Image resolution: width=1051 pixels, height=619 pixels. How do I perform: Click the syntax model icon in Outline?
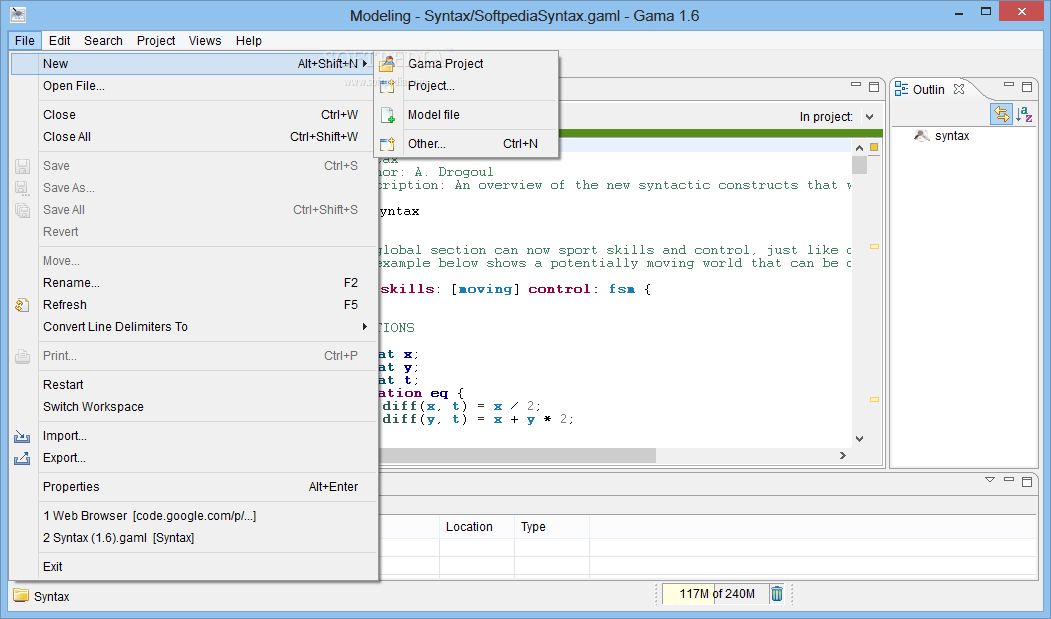[922, 135]
